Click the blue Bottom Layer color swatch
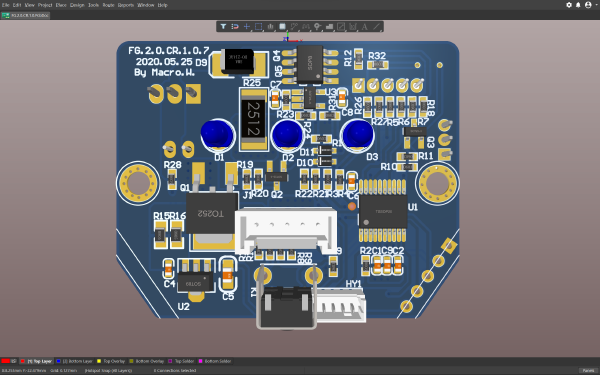This screenshot has width=600, height=375. tap(59, 361)
